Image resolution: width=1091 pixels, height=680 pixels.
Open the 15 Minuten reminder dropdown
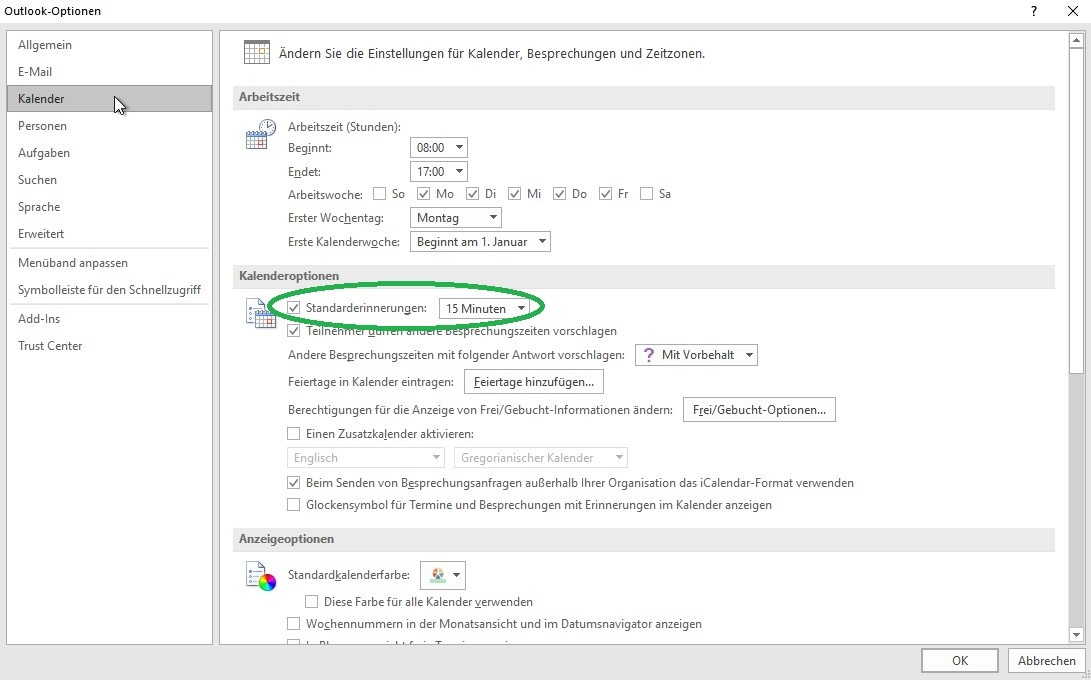coord(484,308)
